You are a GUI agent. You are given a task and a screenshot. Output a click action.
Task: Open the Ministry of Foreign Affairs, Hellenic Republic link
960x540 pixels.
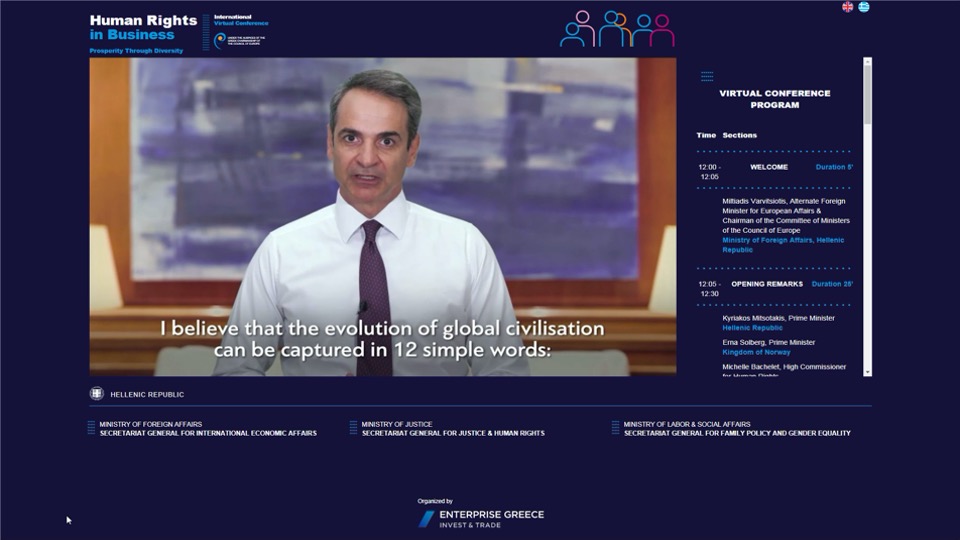pos(783,245)
